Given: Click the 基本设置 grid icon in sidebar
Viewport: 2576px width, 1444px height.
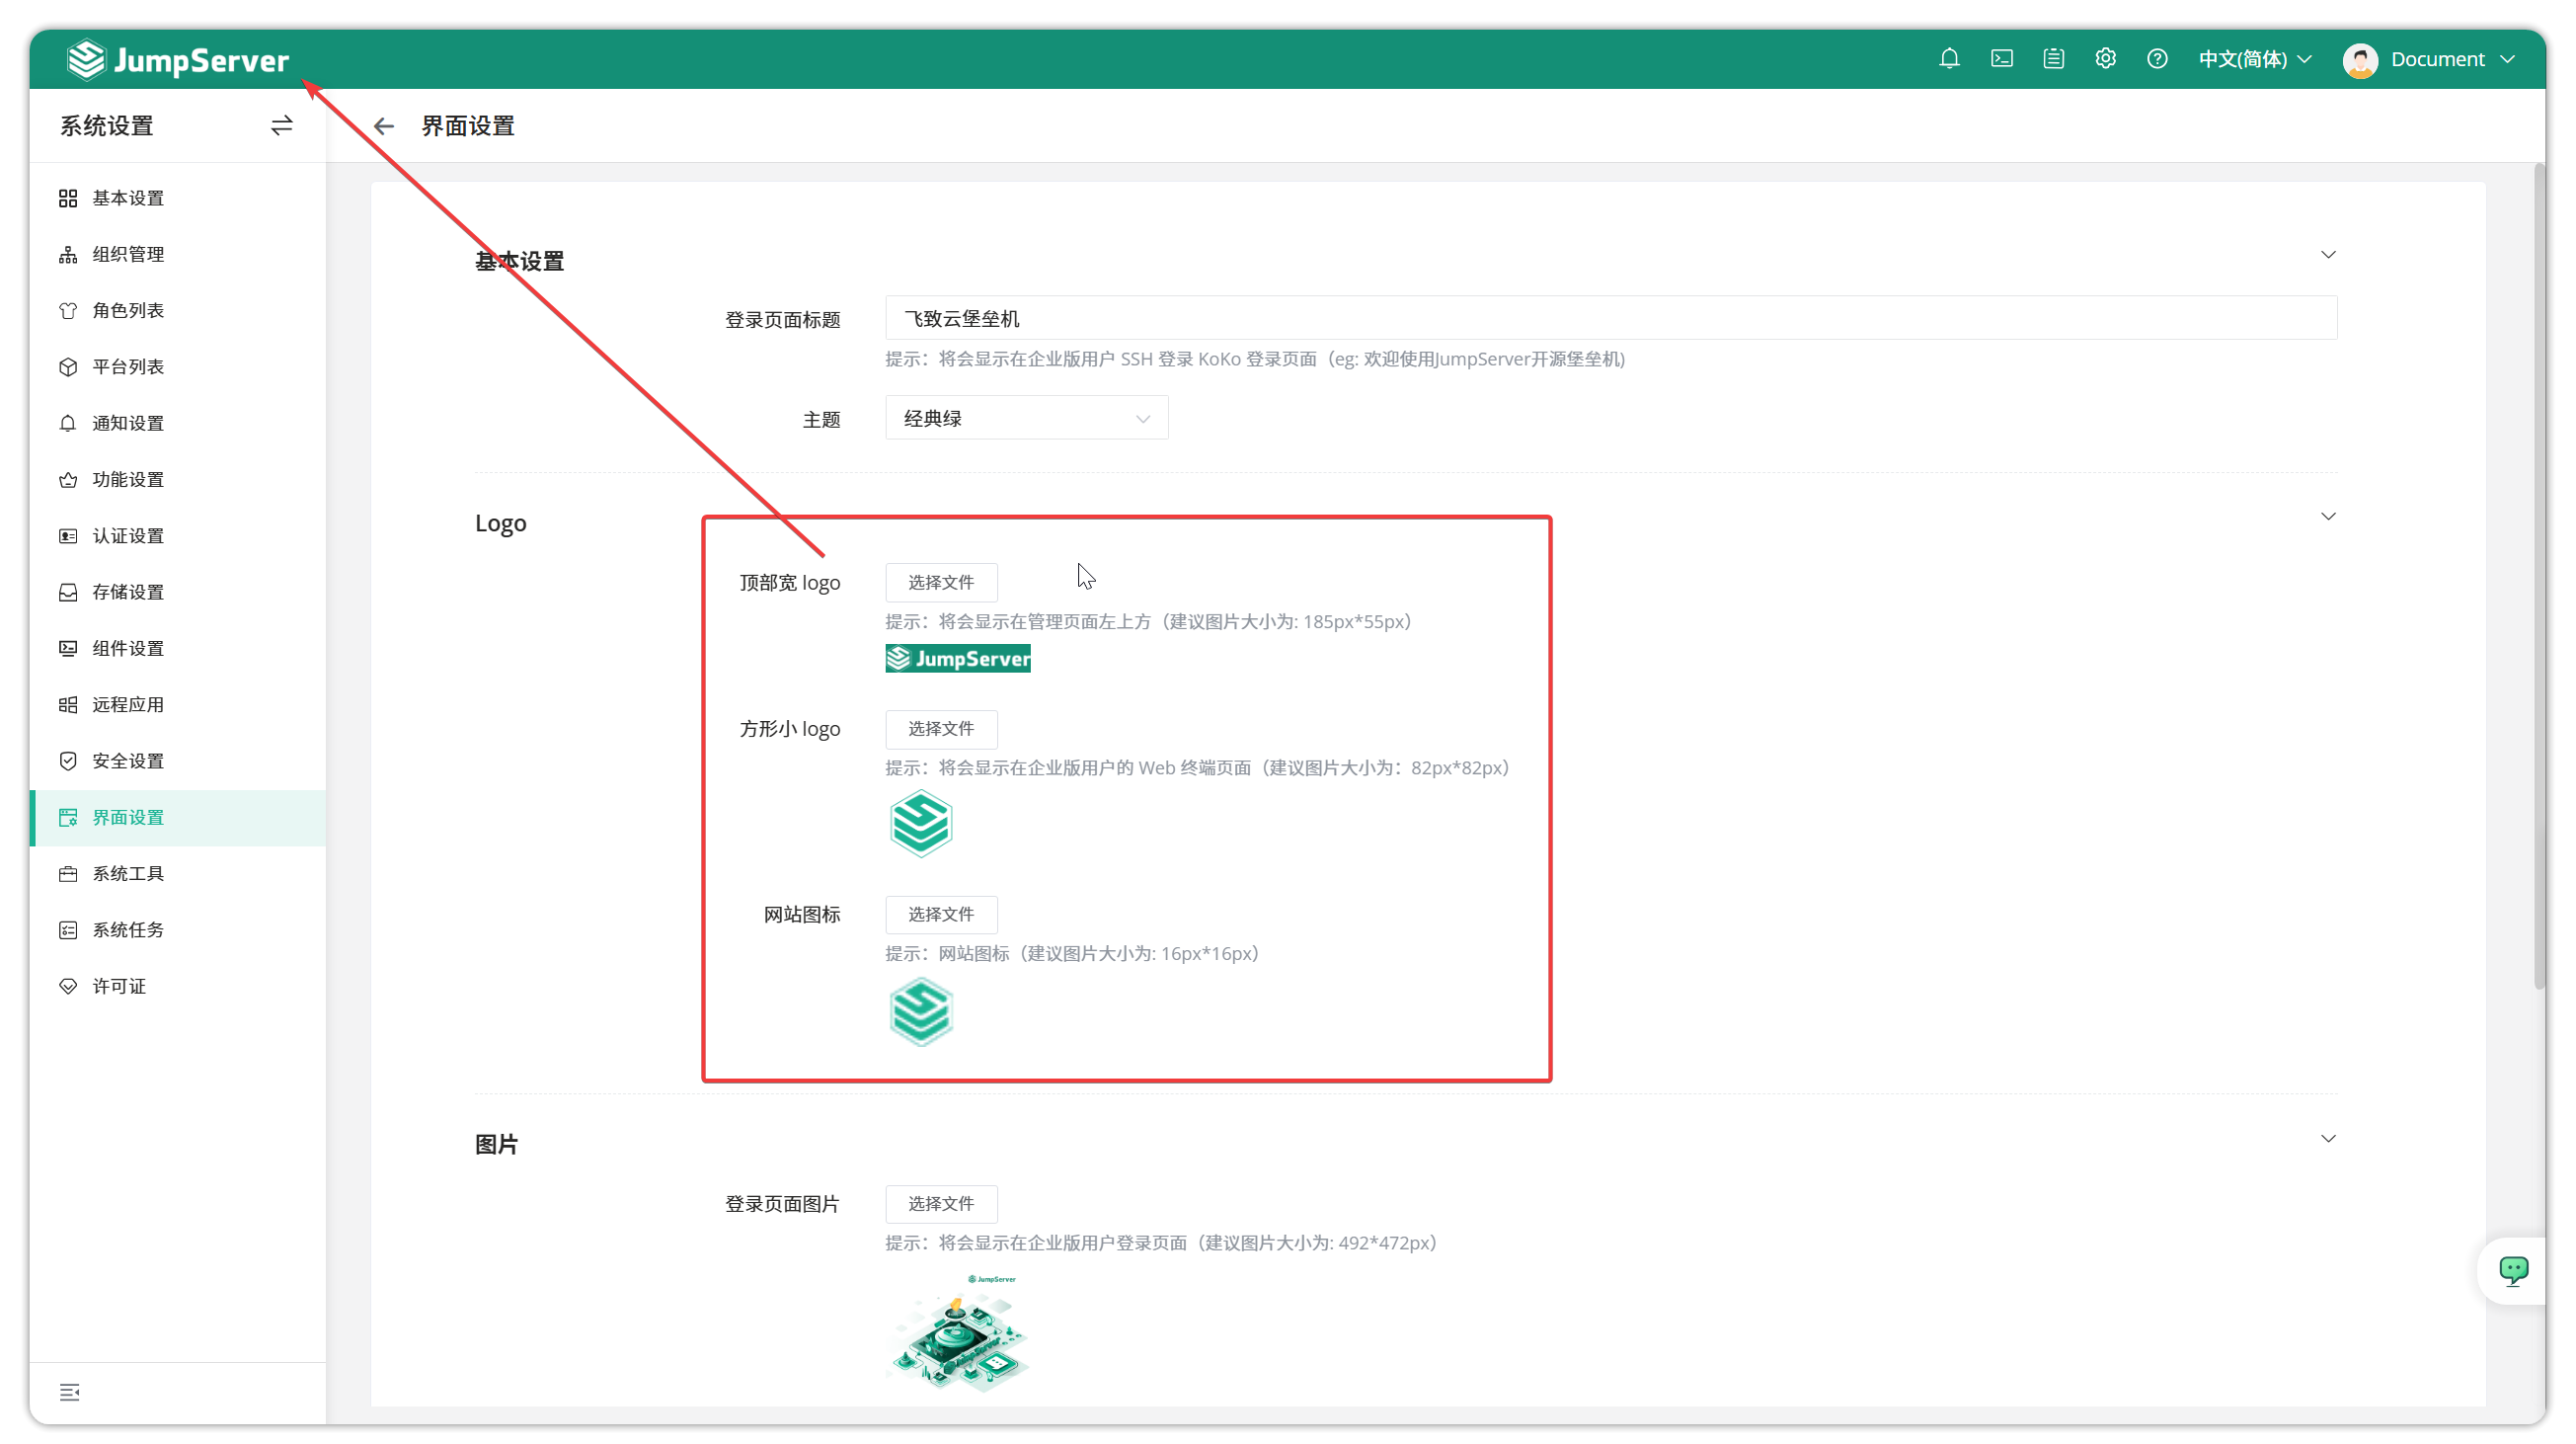Looking at the screenshot, I should [x=68, y=198].
